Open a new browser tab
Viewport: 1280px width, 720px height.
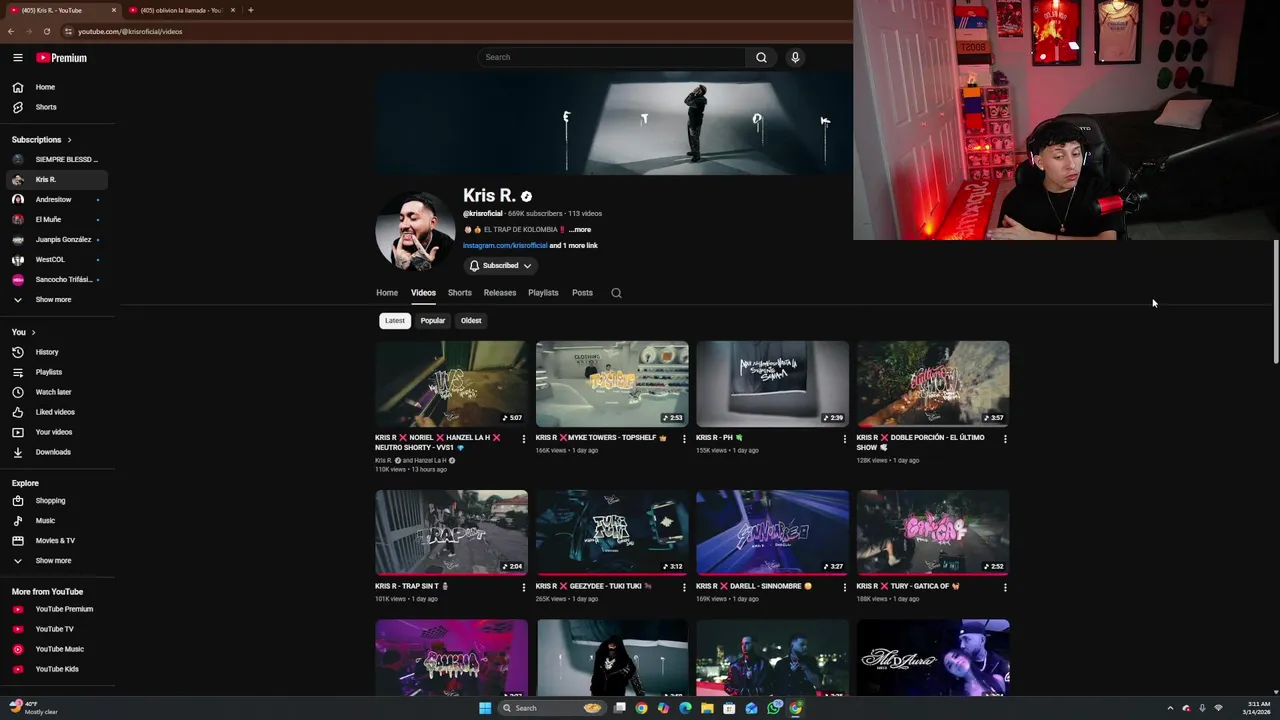tap(250, 10)
